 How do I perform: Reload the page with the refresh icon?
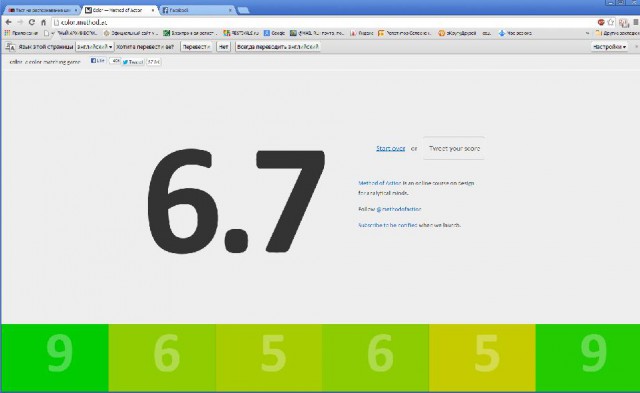31,22
